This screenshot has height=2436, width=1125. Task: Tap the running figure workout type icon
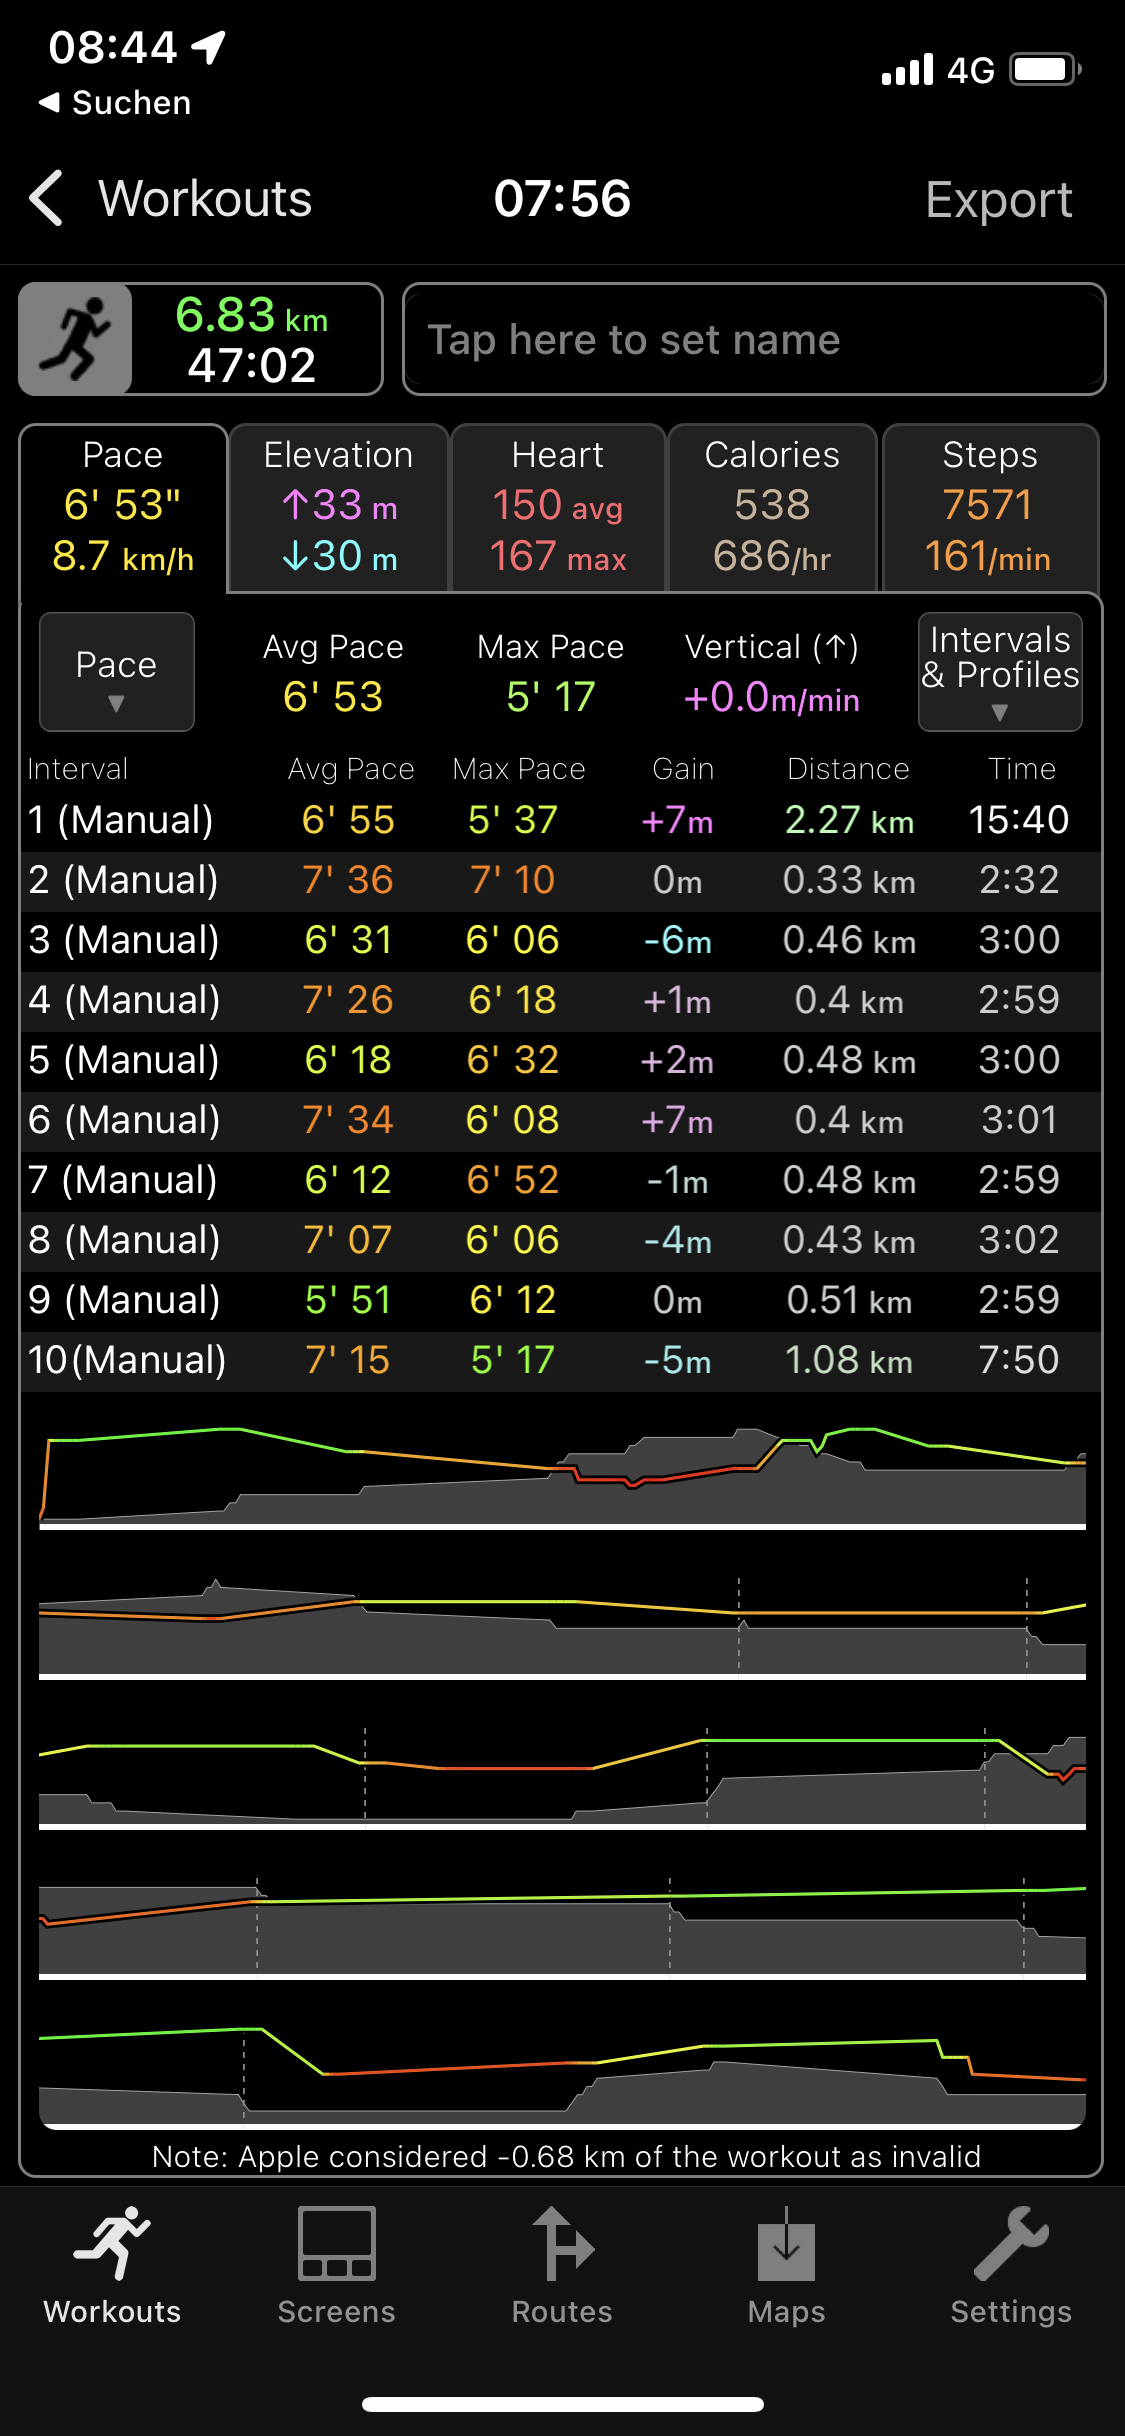tap(76, 339)
